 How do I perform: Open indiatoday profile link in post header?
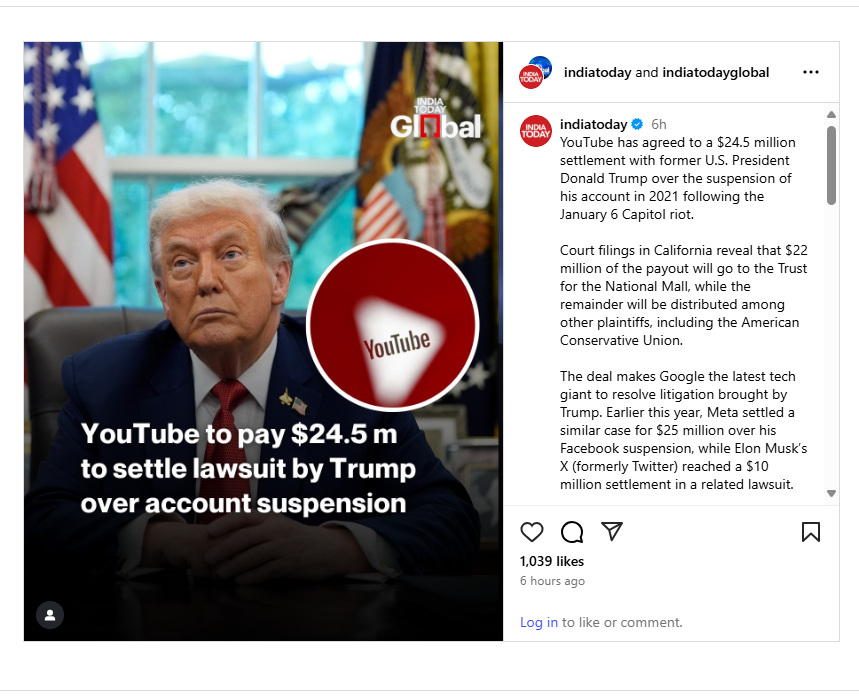(x=597, y=72)
